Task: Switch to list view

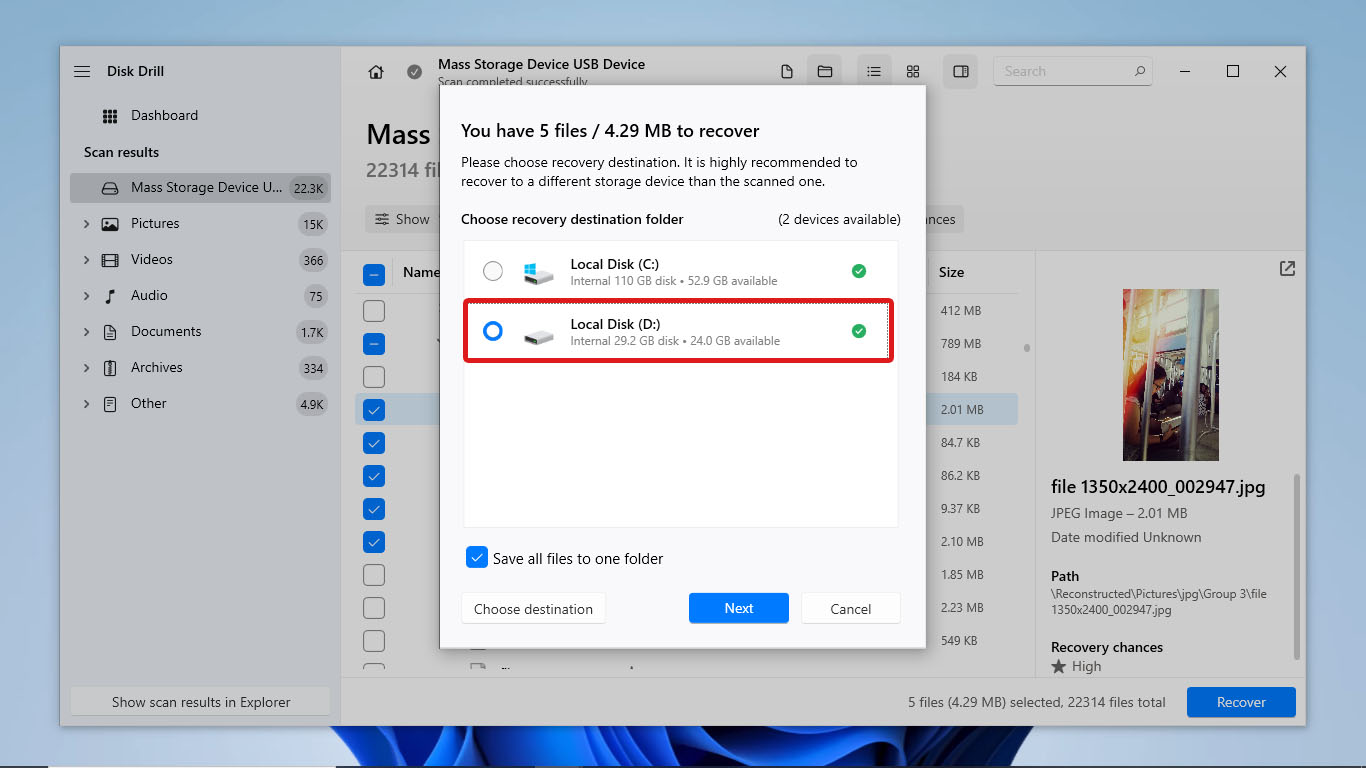Action: click(874, 71)
